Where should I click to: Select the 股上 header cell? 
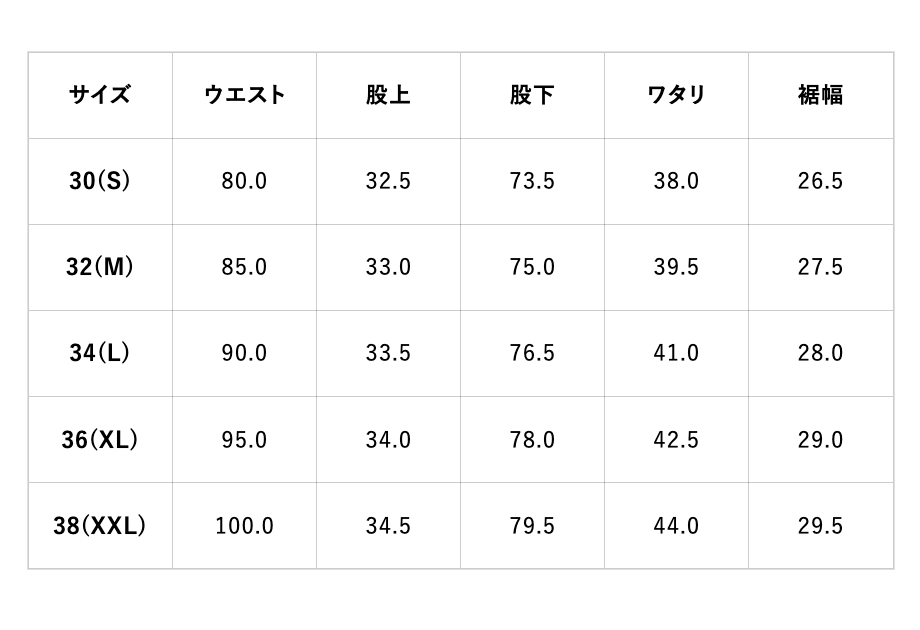388,95
